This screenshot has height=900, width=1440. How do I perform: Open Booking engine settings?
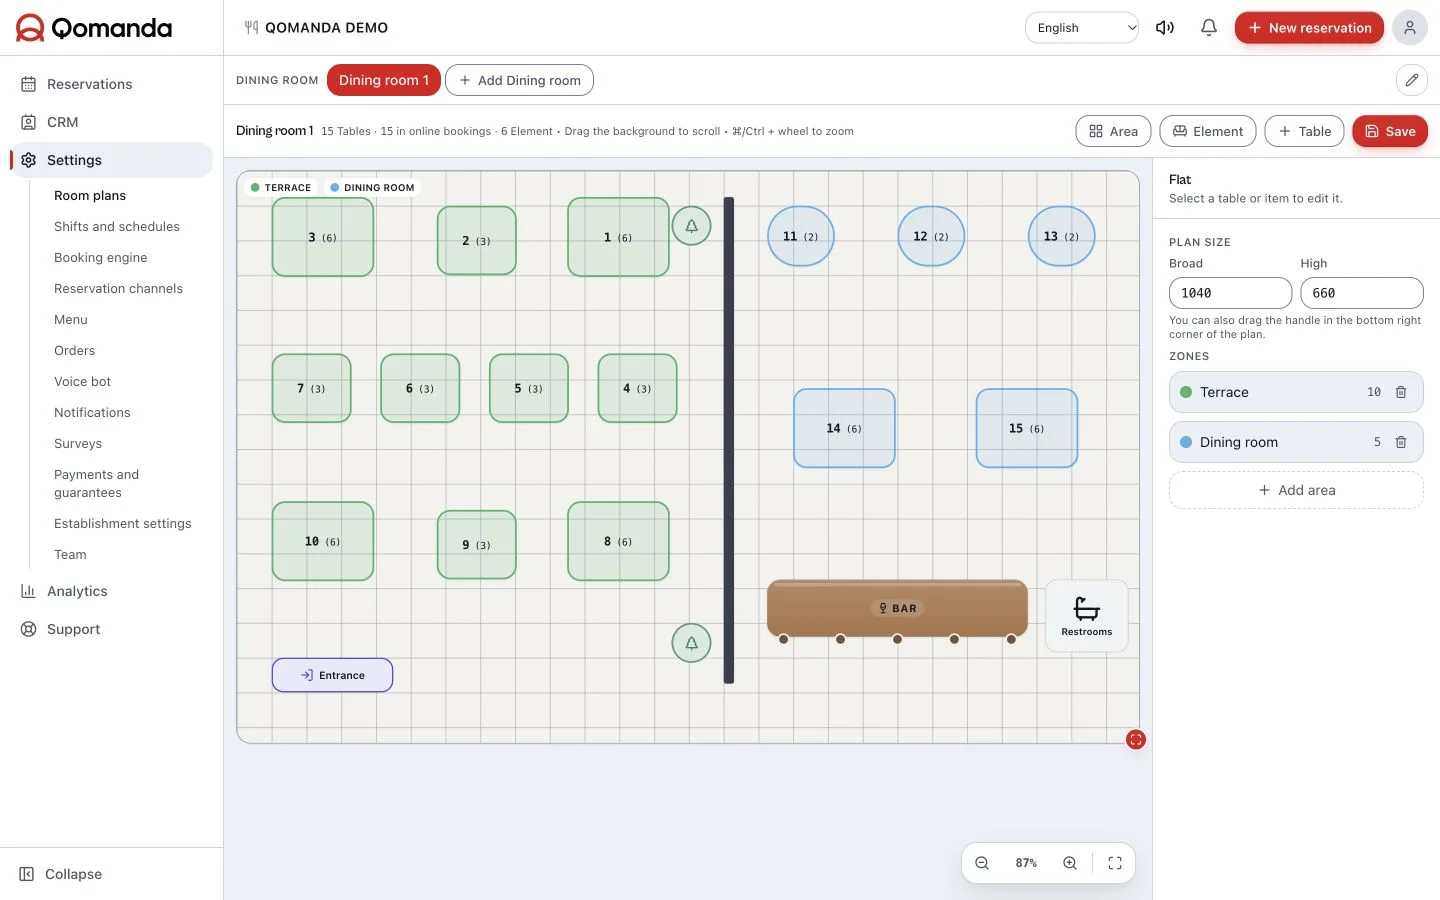(101, 258)
